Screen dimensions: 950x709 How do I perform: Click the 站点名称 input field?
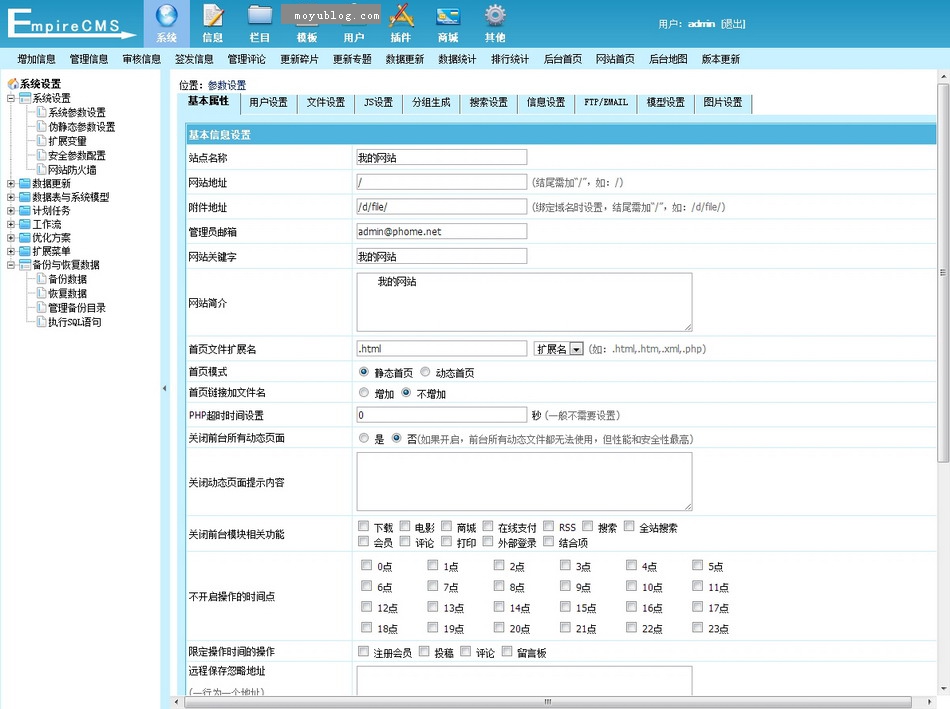[x=442, y=158]
